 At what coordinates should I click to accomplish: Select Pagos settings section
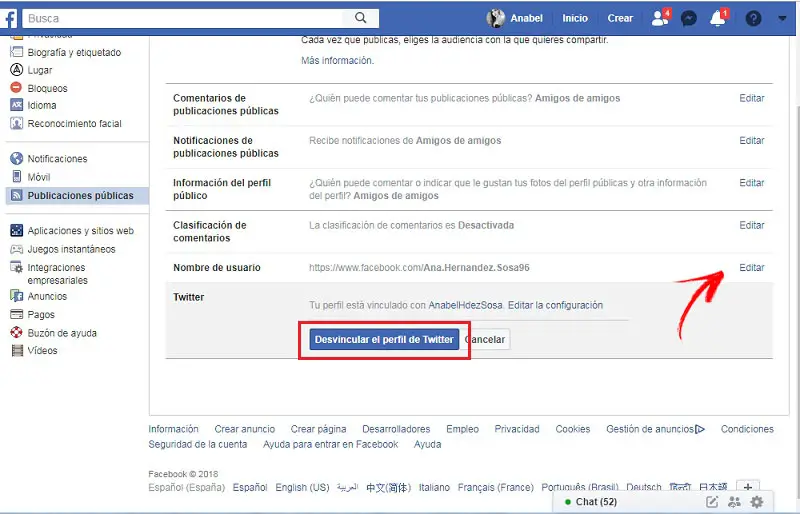point(41,314)
